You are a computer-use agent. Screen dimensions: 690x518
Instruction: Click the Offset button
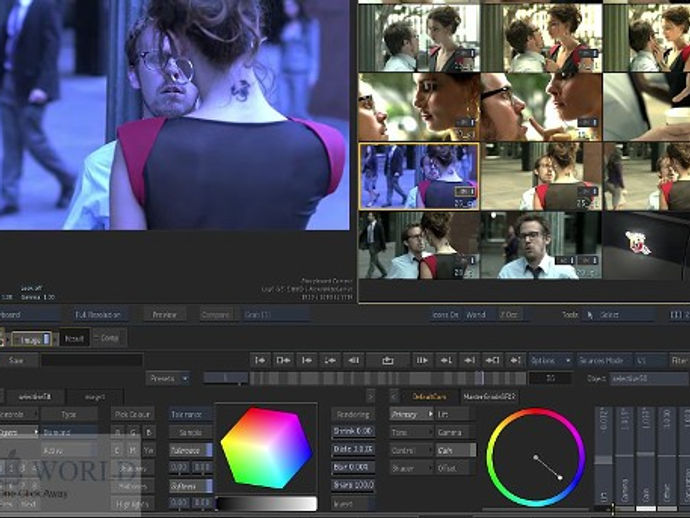pyautogui.click(x=456, y=469)
